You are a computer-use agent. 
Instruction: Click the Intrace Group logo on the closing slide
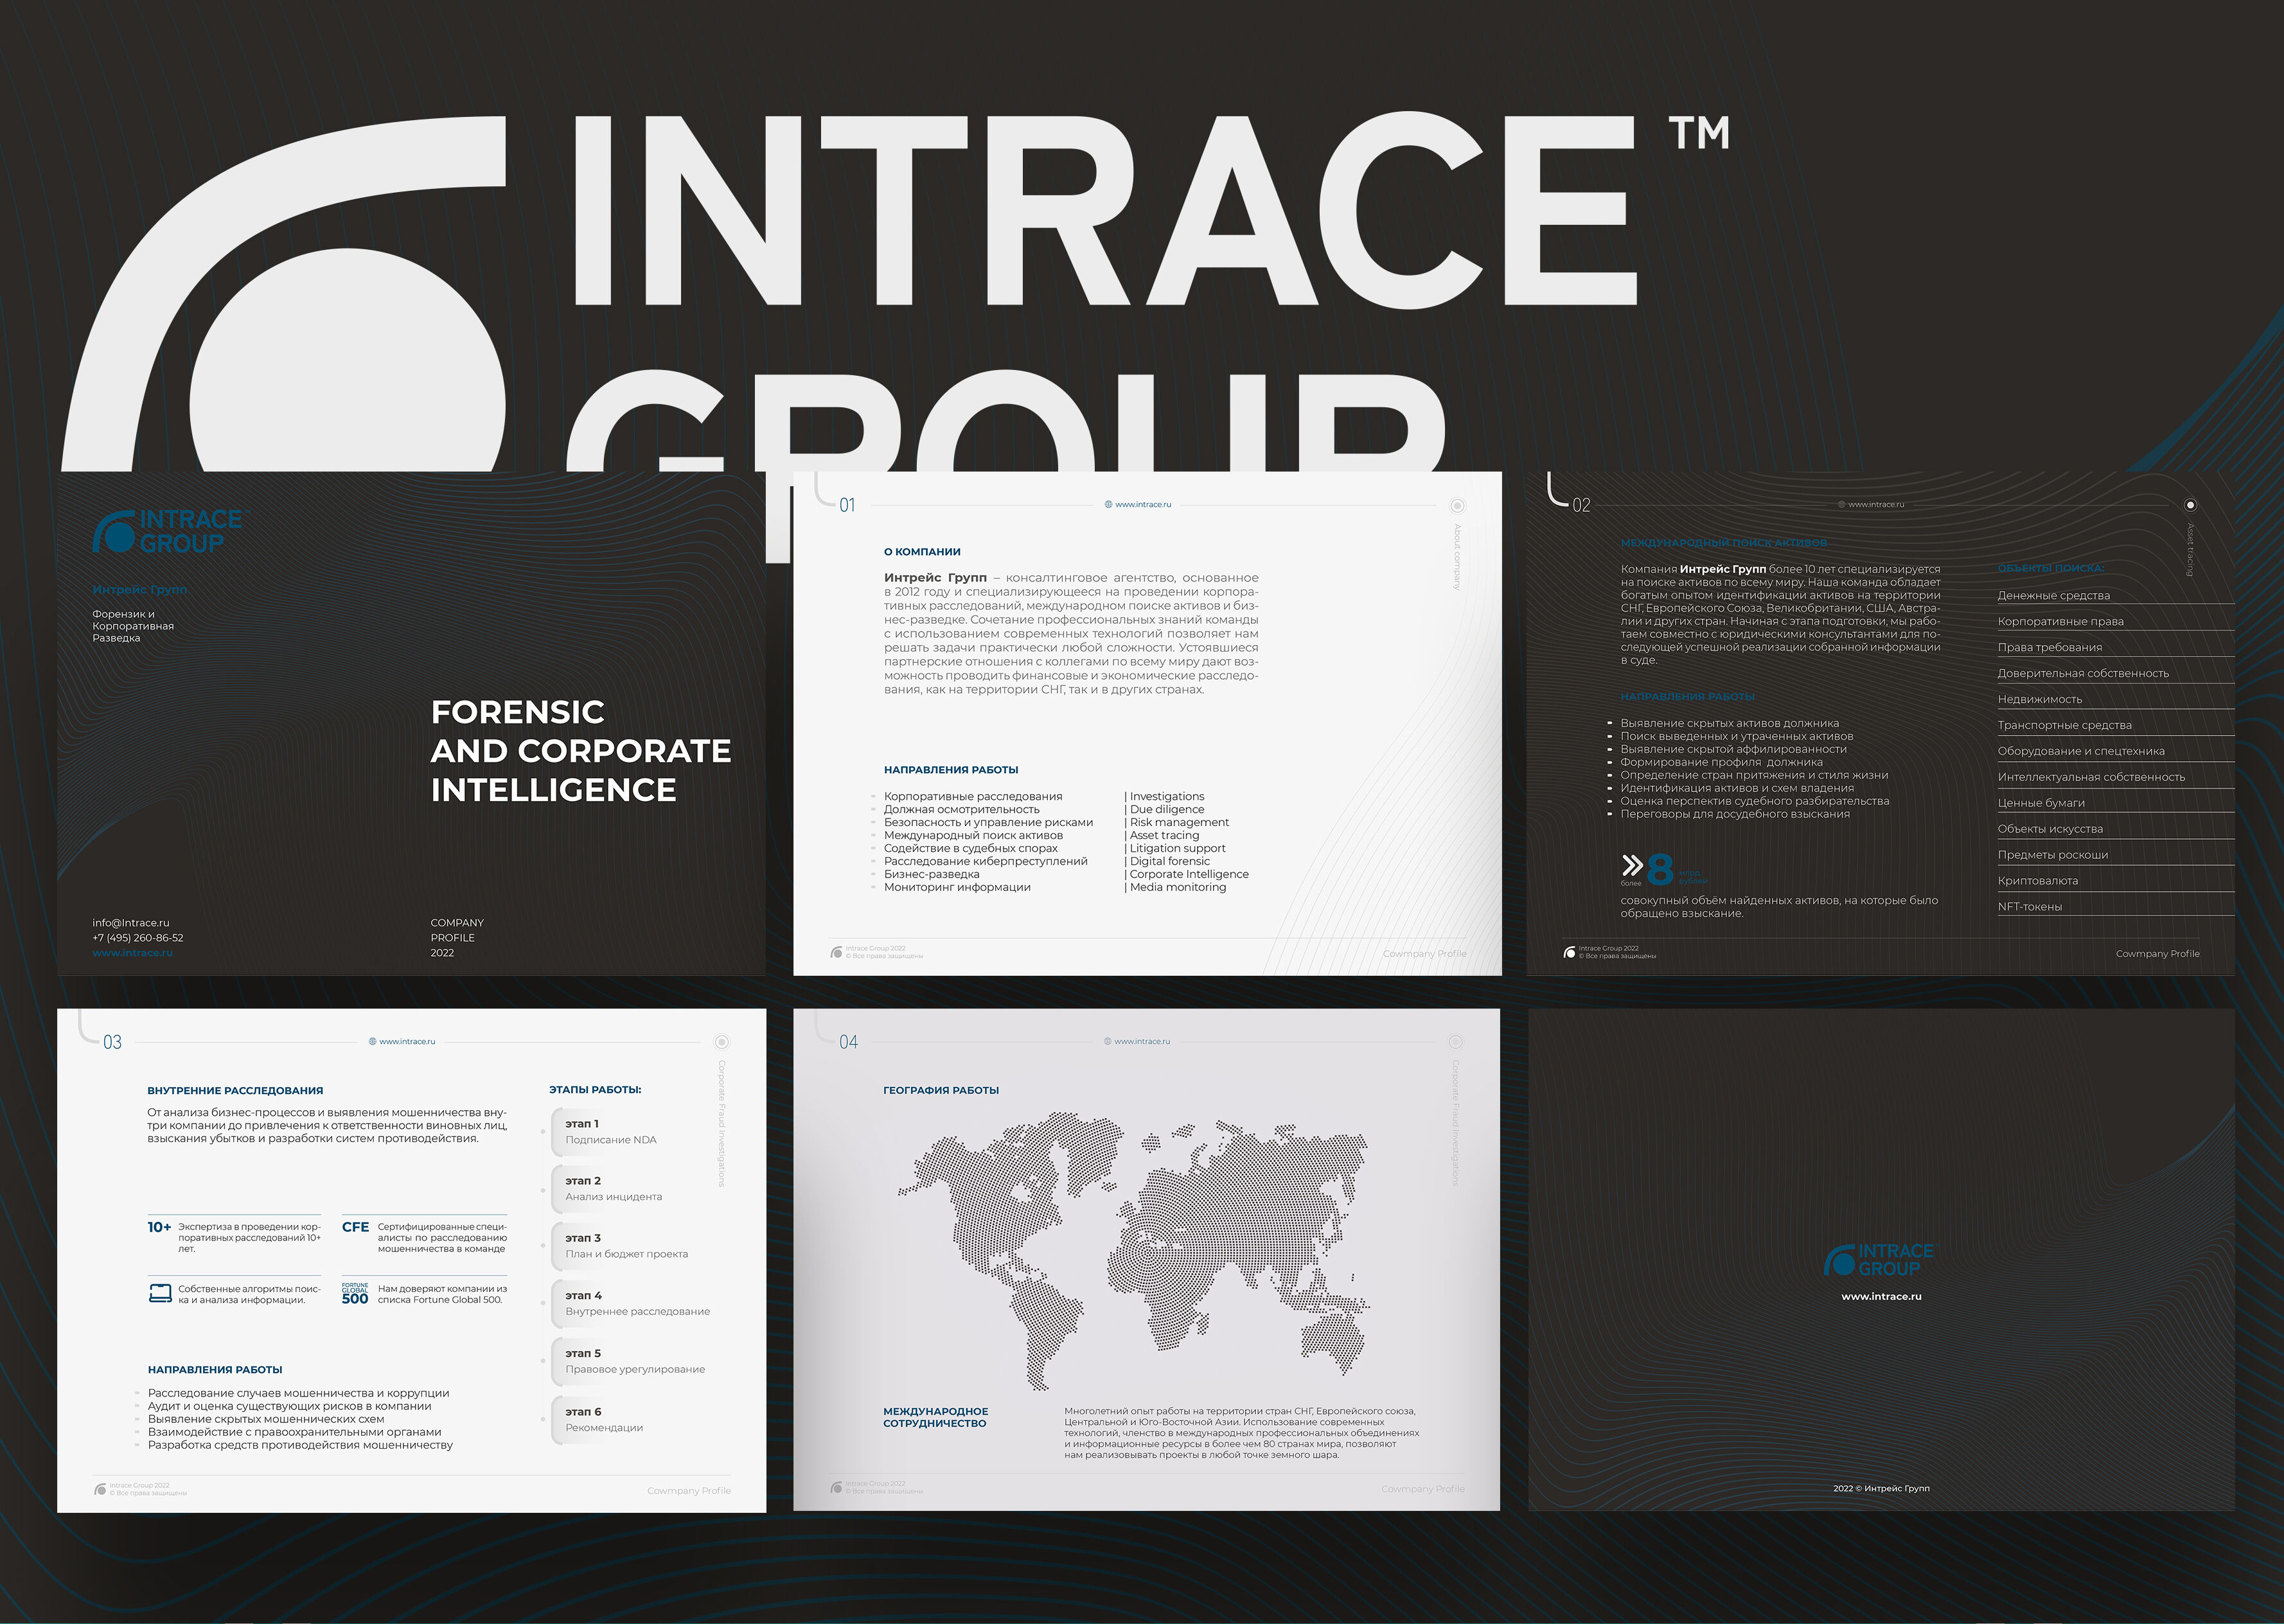[1879, 1260]
